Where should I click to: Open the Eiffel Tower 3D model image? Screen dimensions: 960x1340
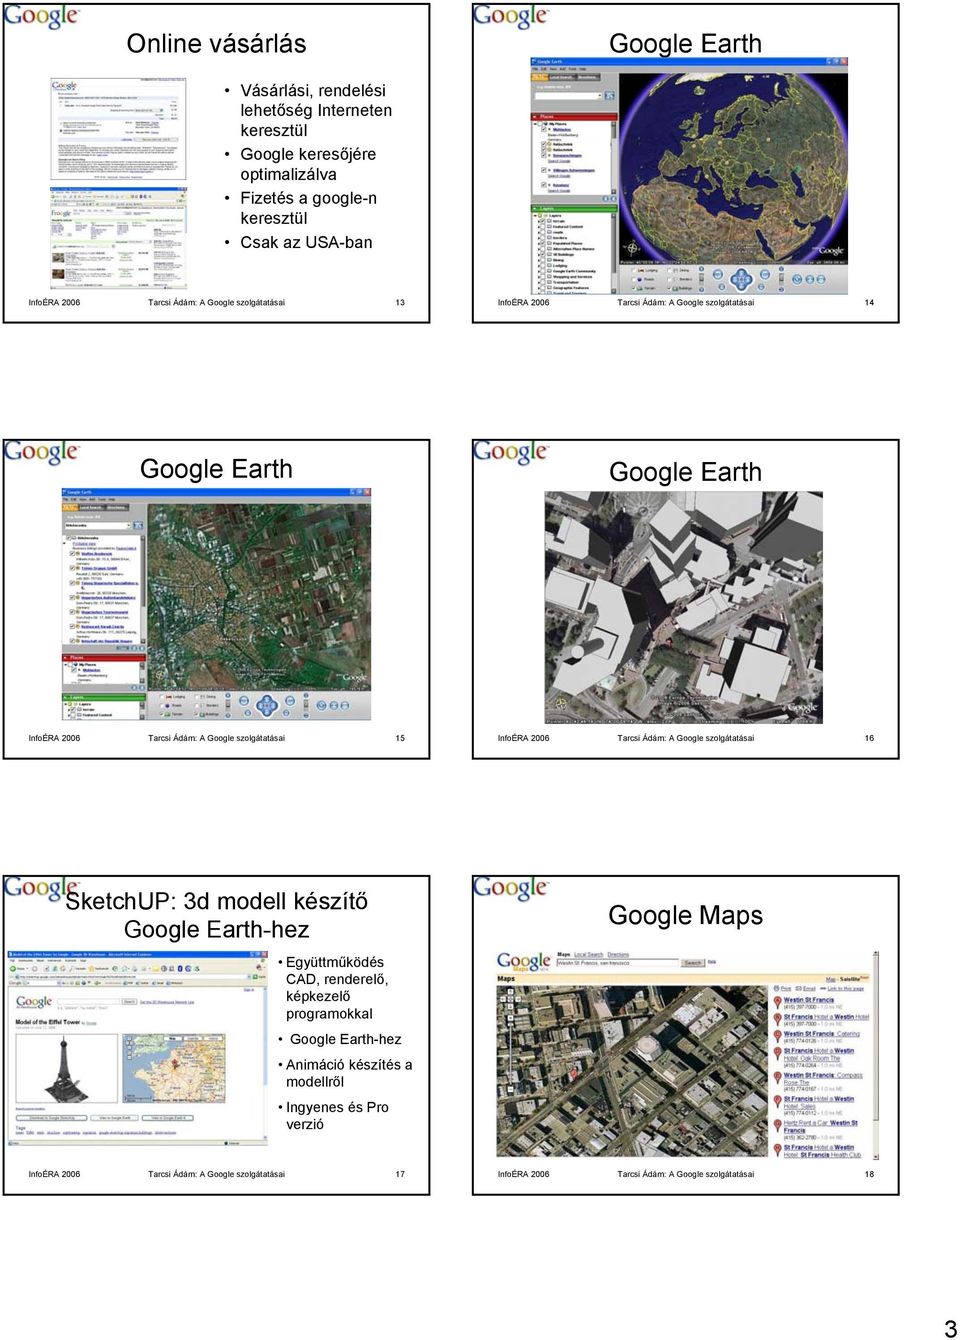coord(67,1068)
